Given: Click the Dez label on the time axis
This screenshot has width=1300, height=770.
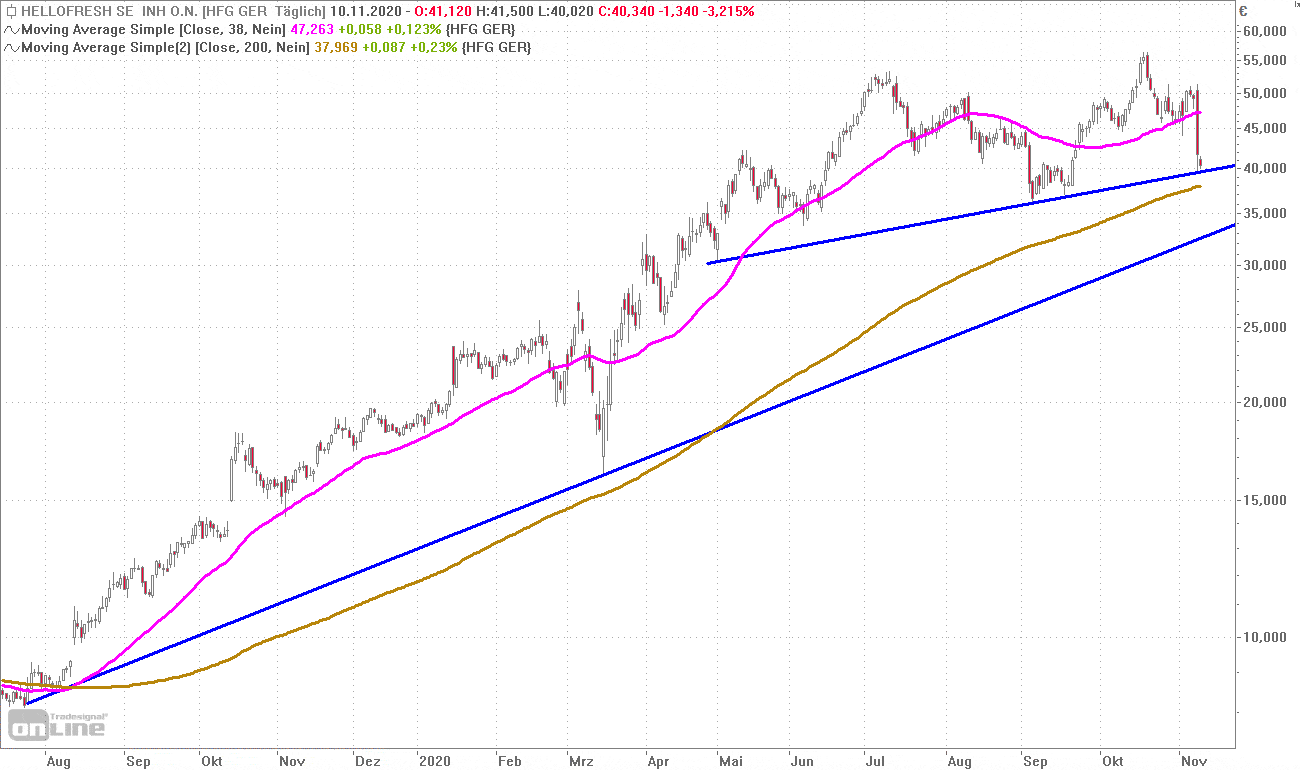Looking at the screenshot, I should click(x=368, y=761).
